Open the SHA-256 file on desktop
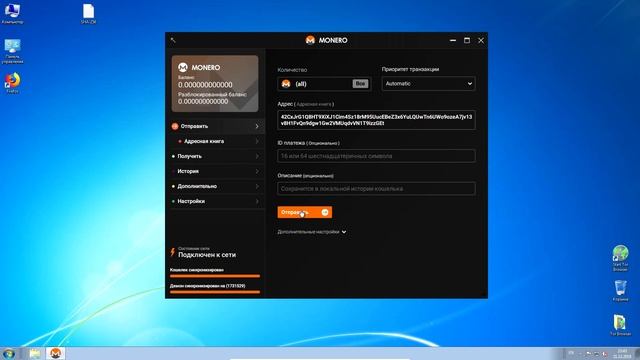This screenshot has width=640, height=360. [88, 13]
